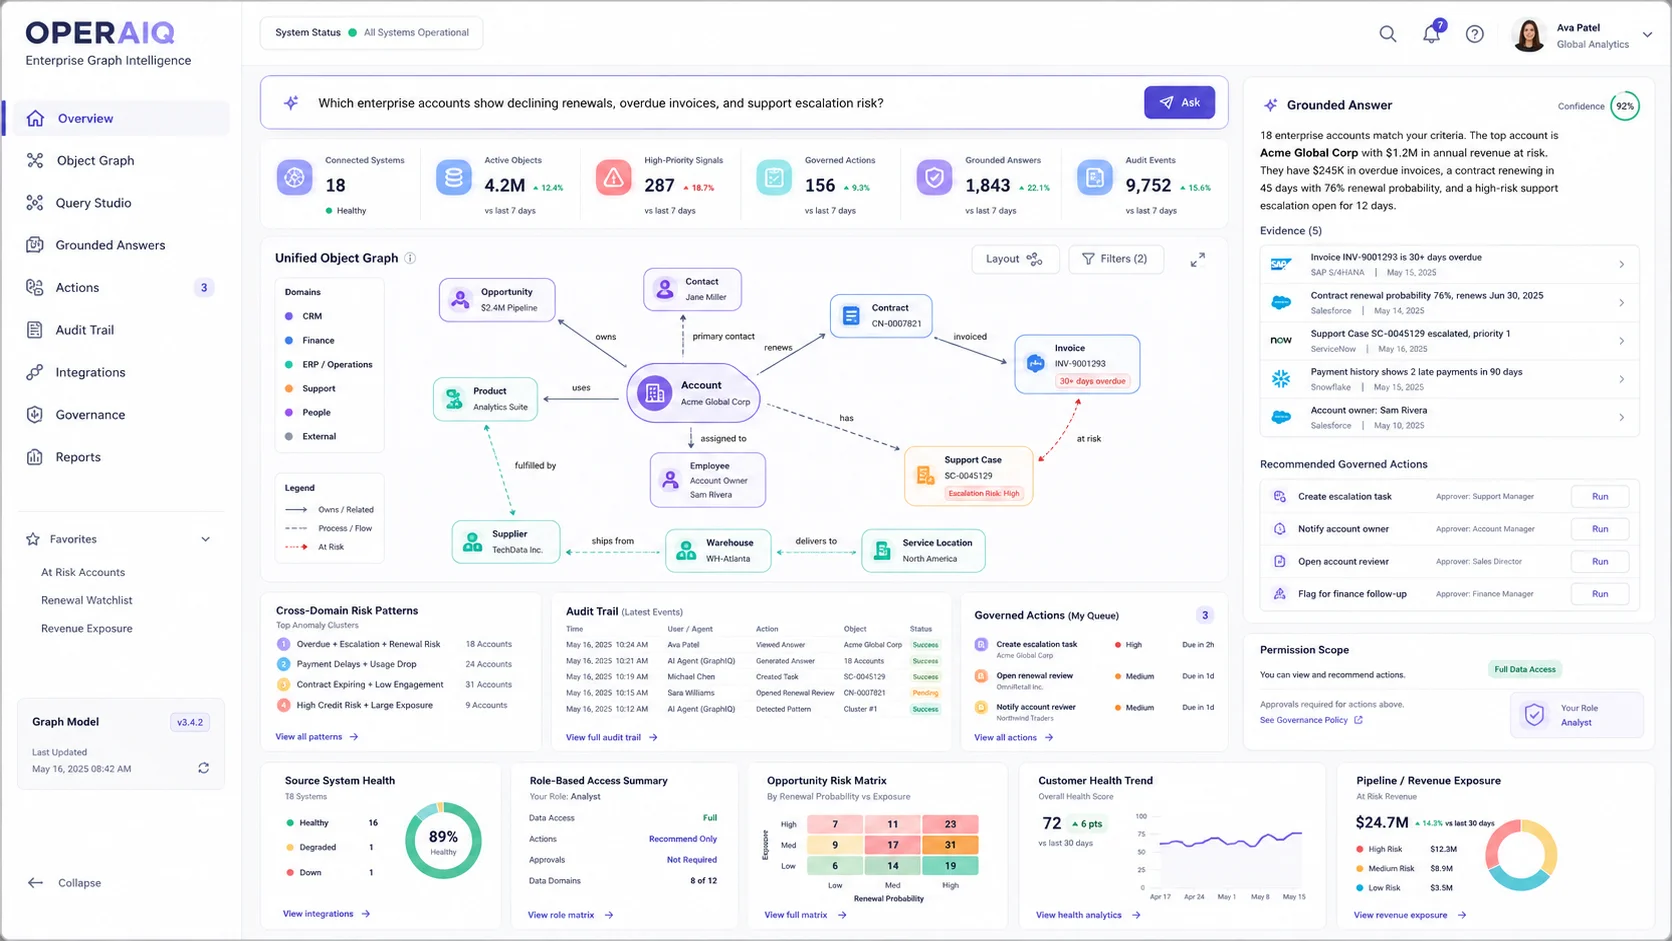Open the Ava Patel user menu chevron
Viewport: 1672px width, 941px height.
coord(1647,35)
